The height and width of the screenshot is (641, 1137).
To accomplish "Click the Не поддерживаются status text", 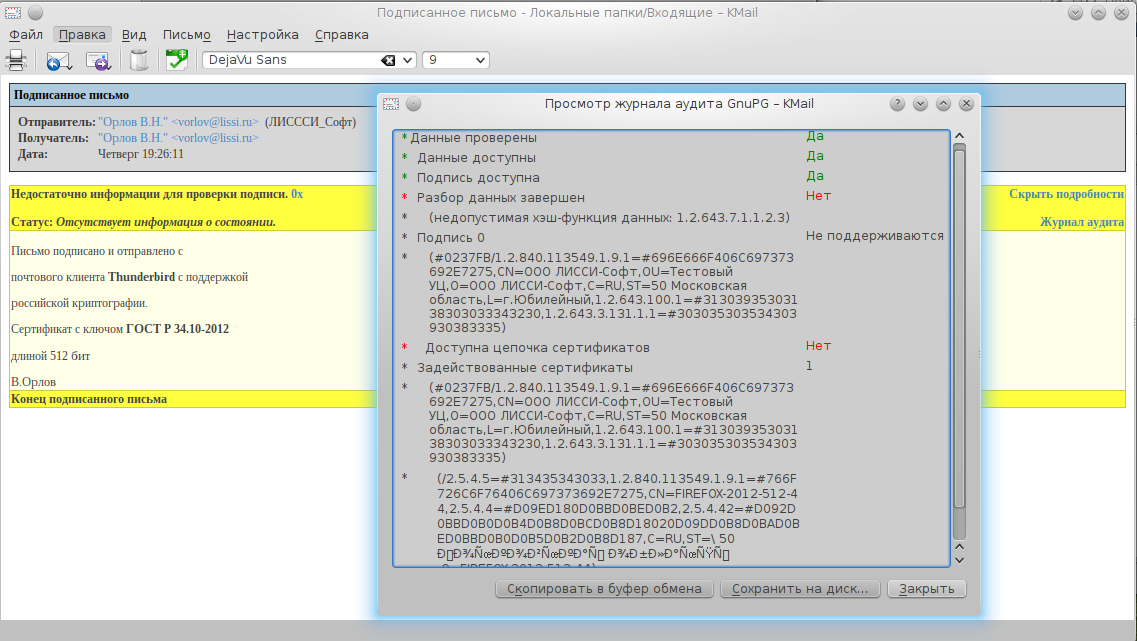I will [875, 236].
